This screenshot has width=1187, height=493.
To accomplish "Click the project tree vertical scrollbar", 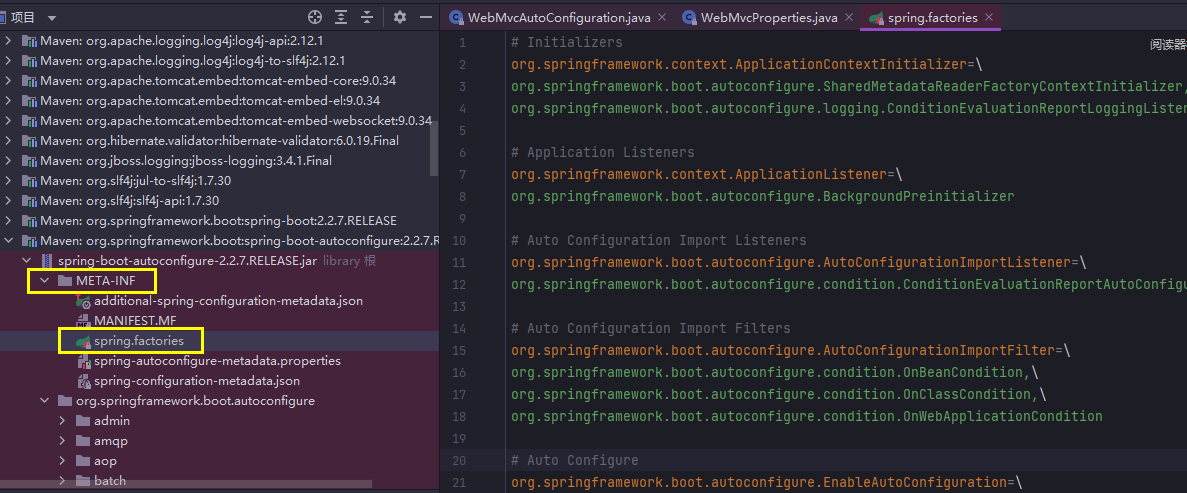I will [x=434, y=148].
